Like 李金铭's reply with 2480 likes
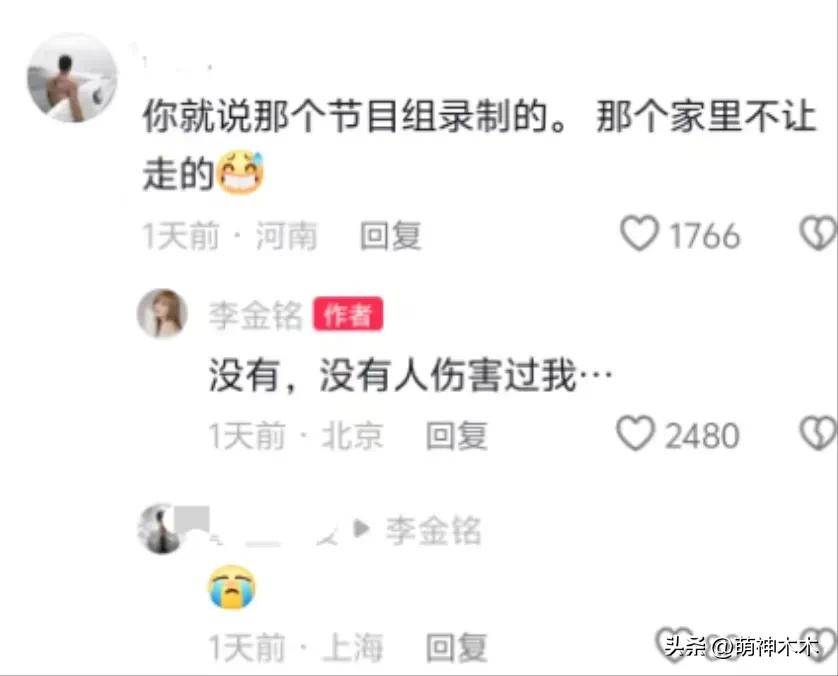Image resolution: width=838 pixels, height=676 pixels. click(635, 433)
